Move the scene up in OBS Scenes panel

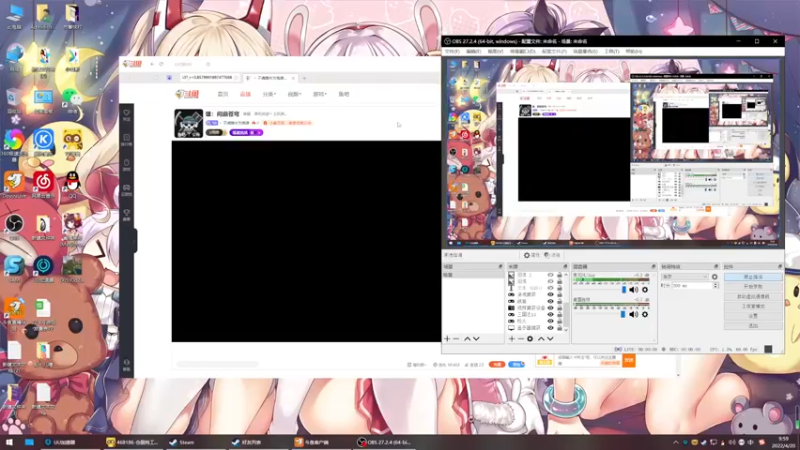click(x=467, y=339)
